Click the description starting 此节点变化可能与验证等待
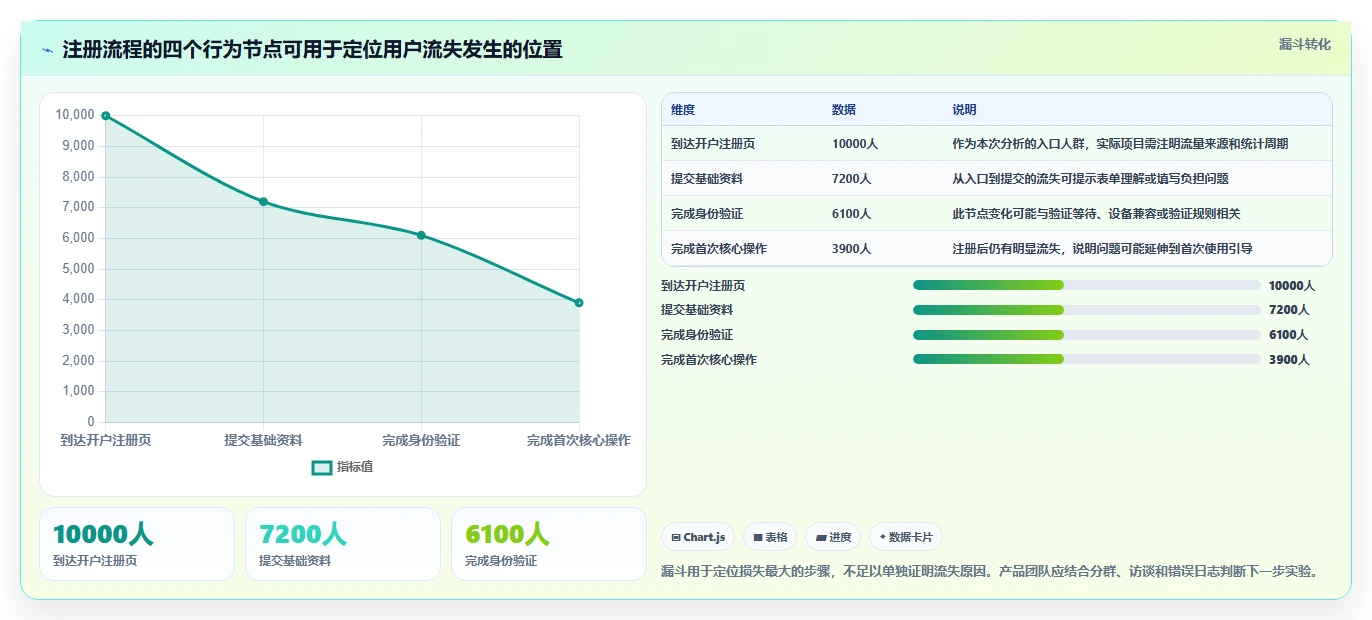This screenshot has width=1372, height=620. (x=1096, y=214)
